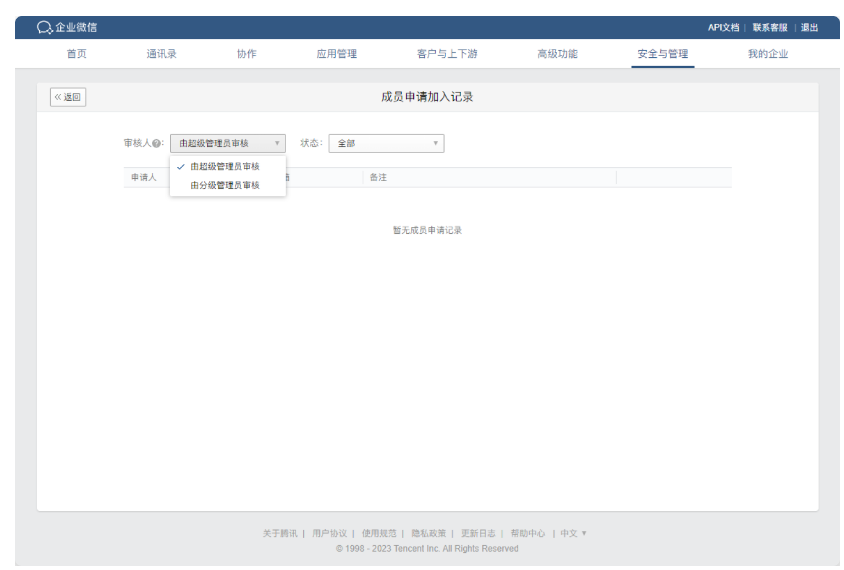Open the 状态 全部 dropdown

coord(386,144)
